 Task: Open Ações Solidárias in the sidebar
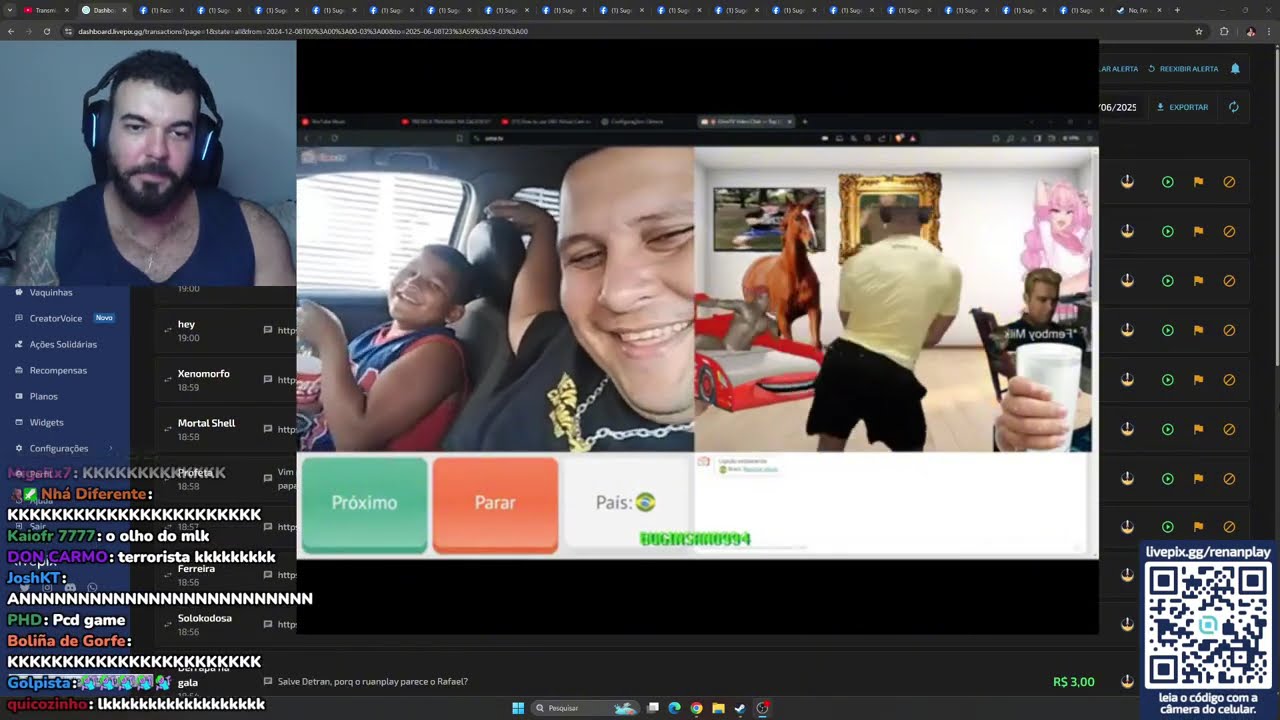coord(63,344)
